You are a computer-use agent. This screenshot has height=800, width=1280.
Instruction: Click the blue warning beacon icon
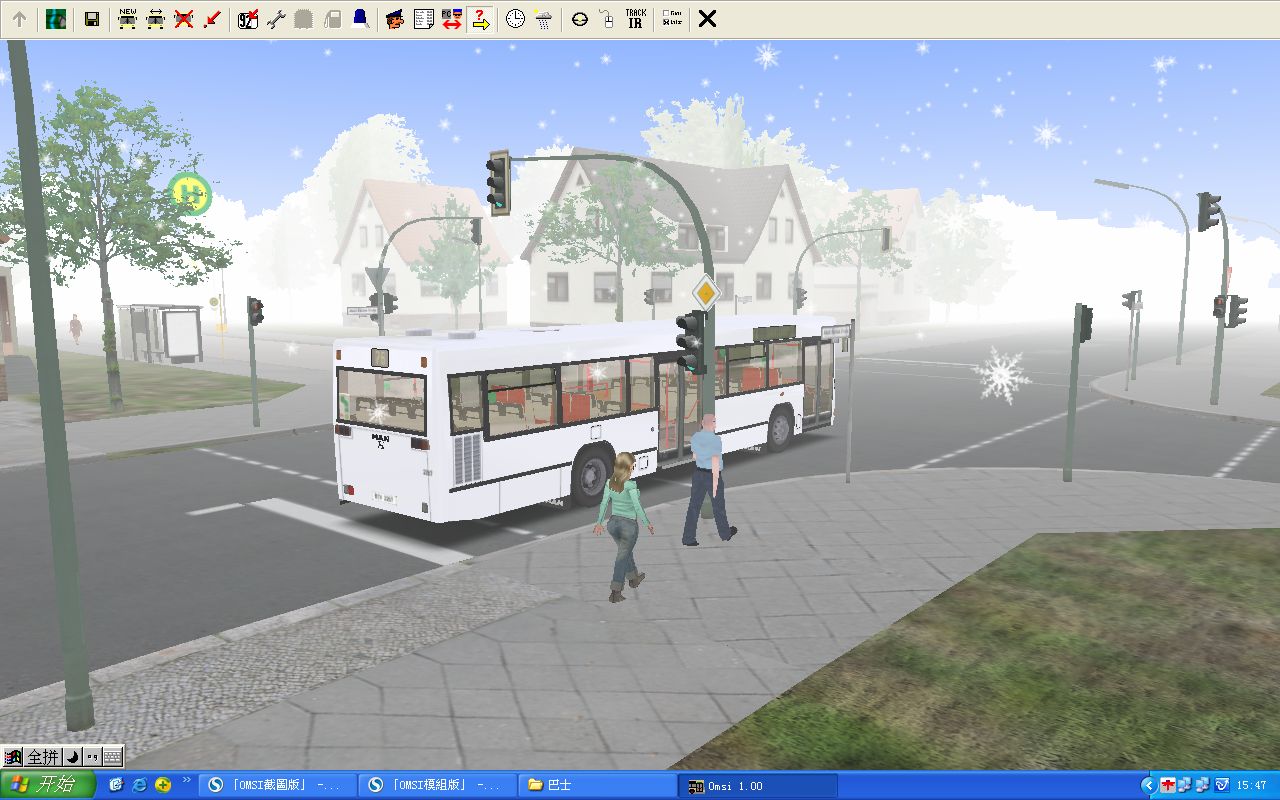point(360,19)
